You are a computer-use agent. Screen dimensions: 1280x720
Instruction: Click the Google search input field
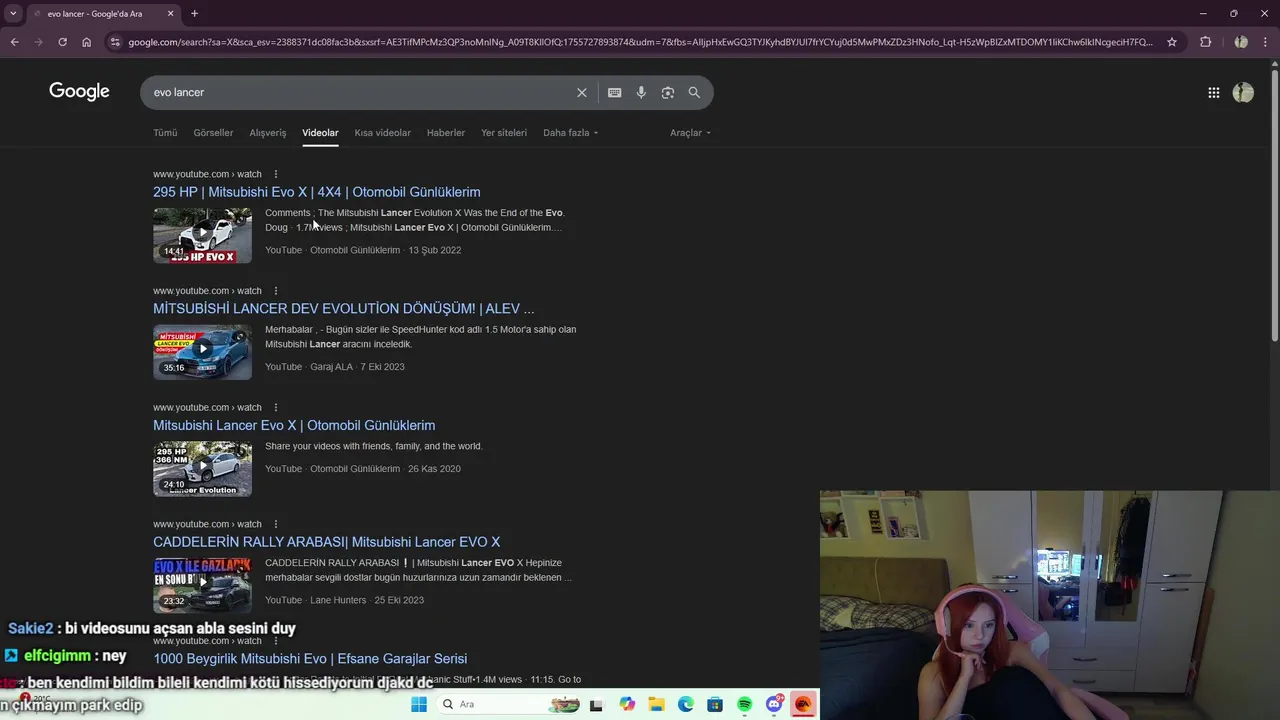click(x=360, y=92)
